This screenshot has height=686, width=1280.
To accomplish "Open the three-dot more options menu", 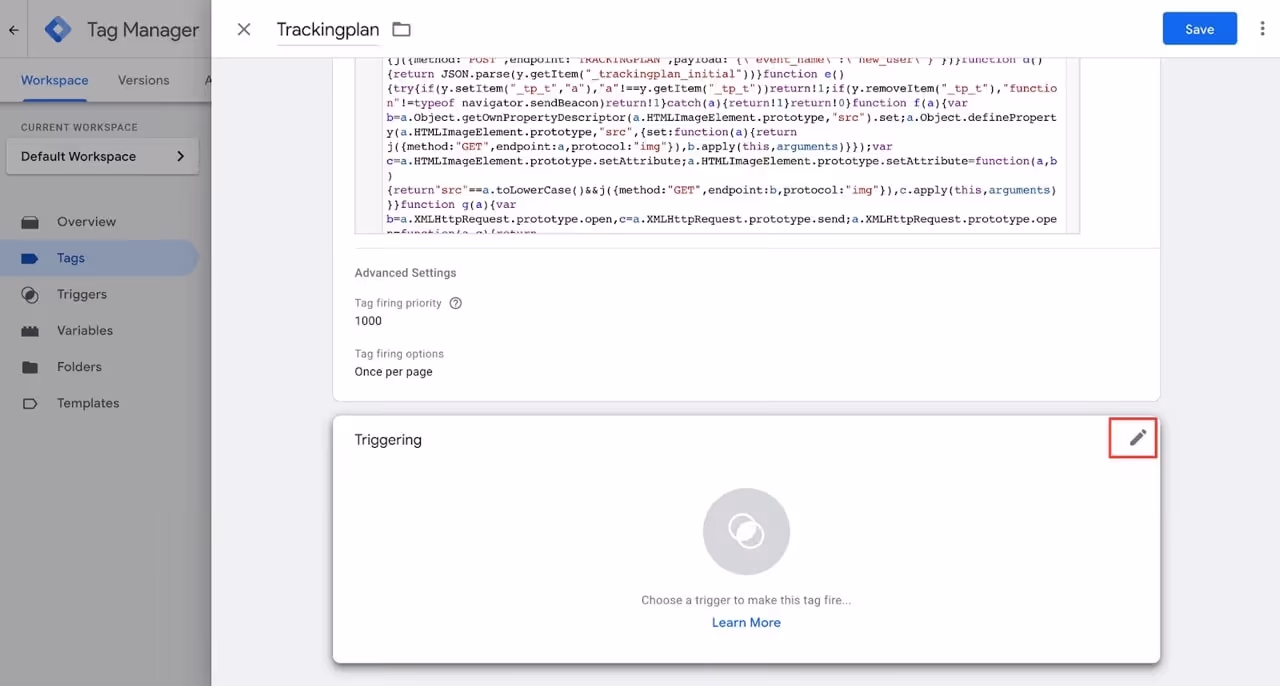I will [x=1262, y=29].
